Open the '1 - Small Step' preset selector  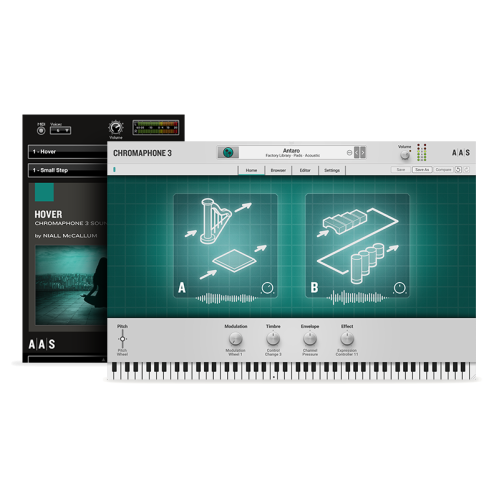(68, 170)
